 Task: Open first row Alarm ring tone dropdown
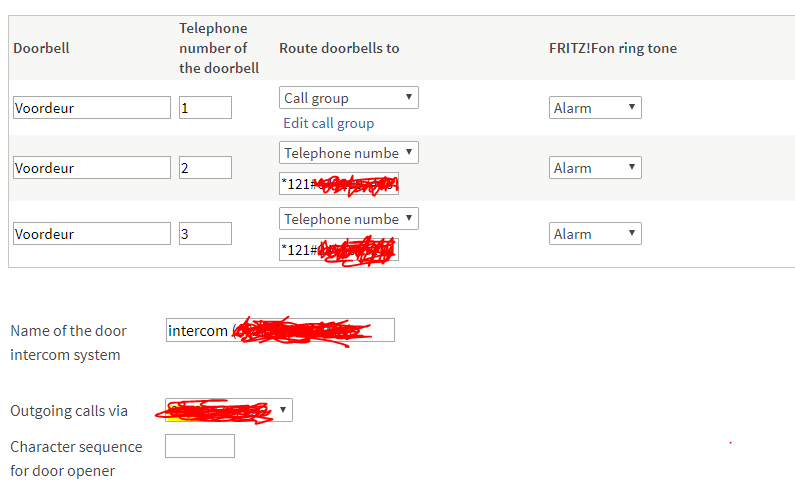pos(595,108)
